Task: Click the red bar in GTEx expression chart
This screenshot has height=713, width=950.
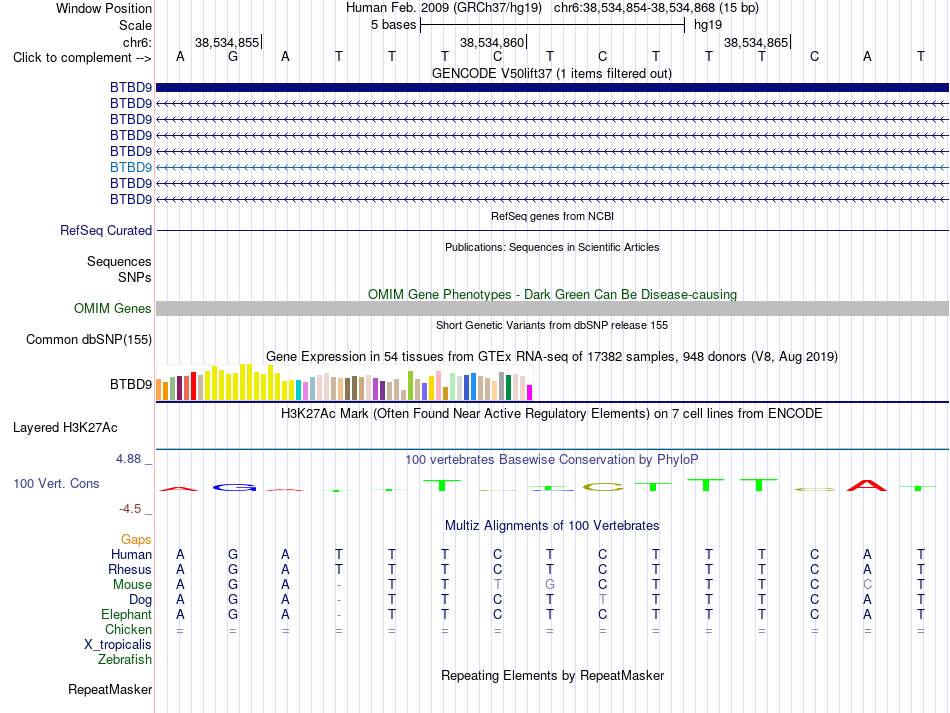Action: (193, 386)
